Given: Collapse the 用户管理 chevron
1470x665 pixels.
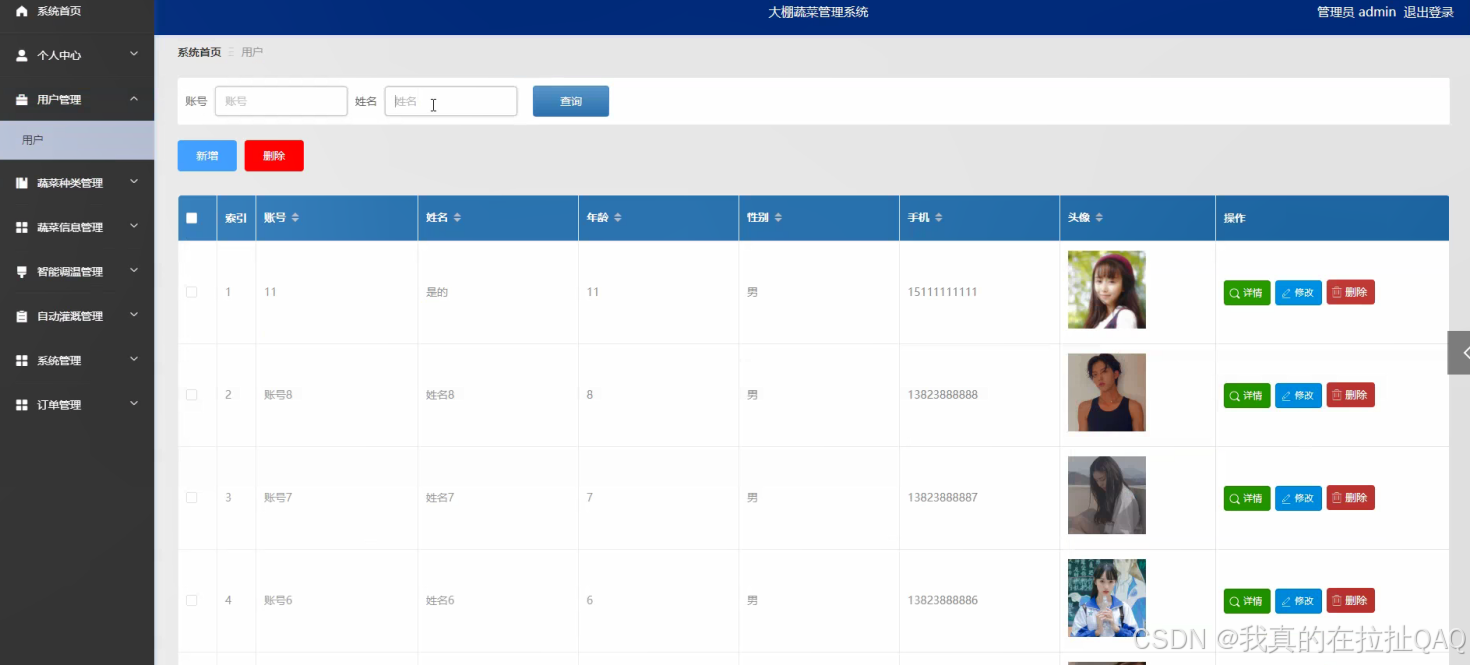Looking at the screenshot, I should coord(134,98).
